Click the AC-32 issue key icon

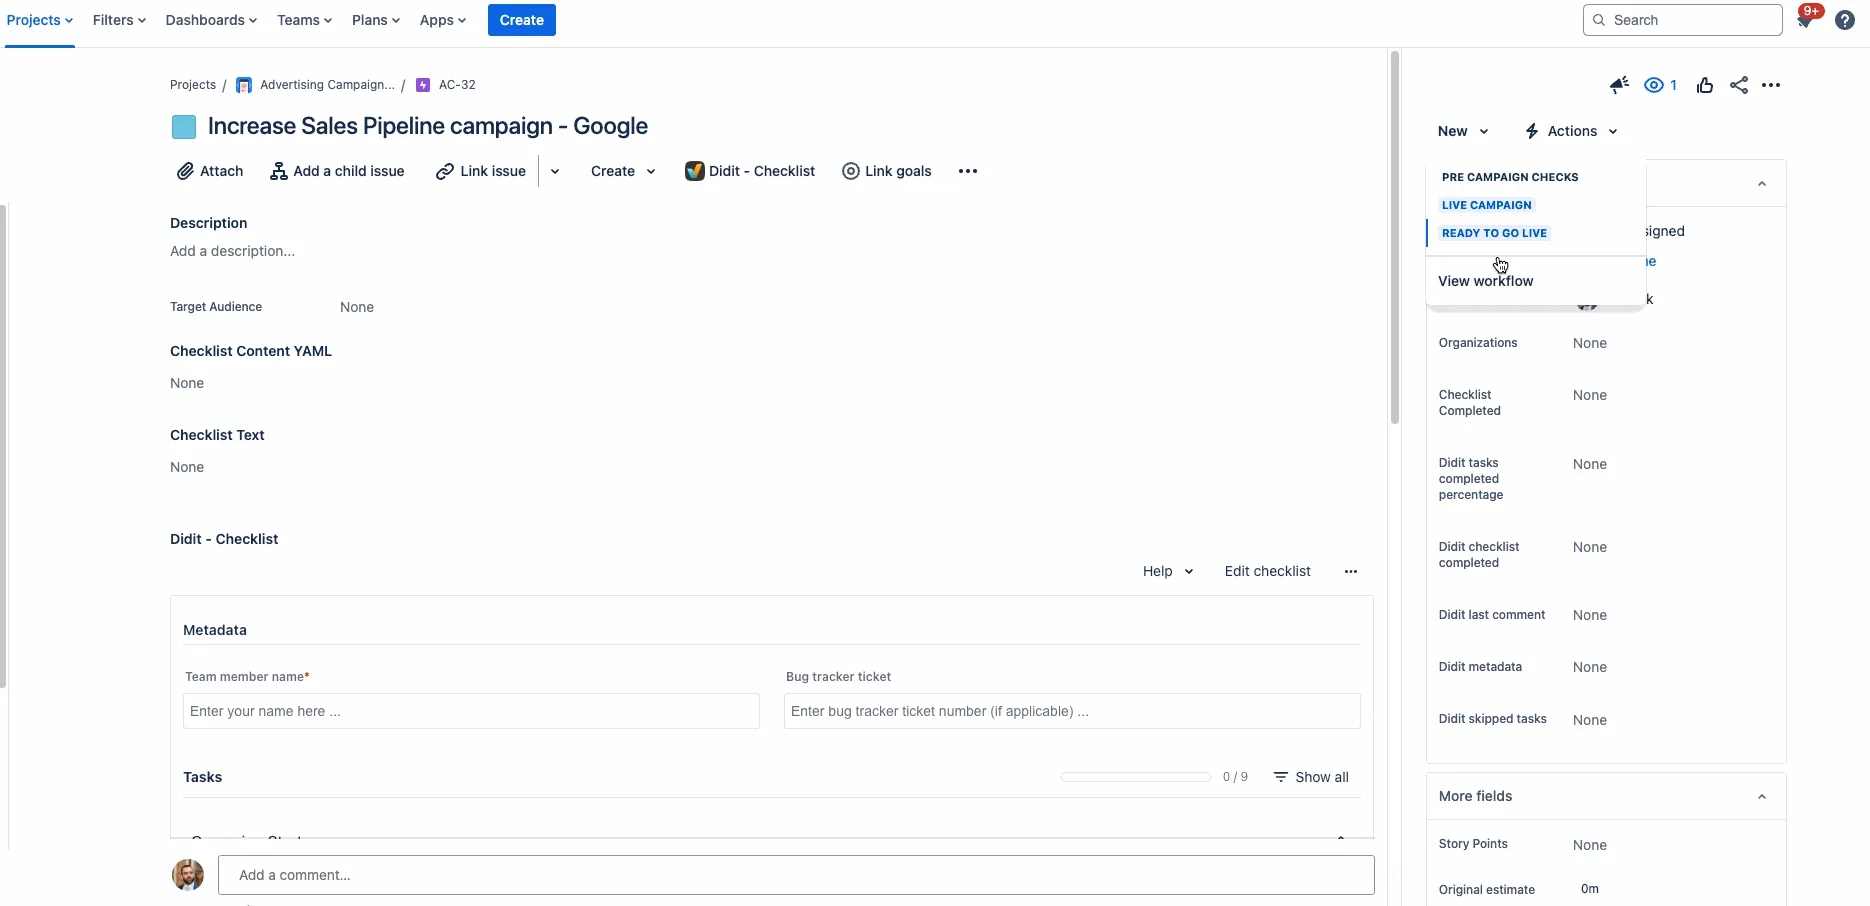(x=423, y=85)
